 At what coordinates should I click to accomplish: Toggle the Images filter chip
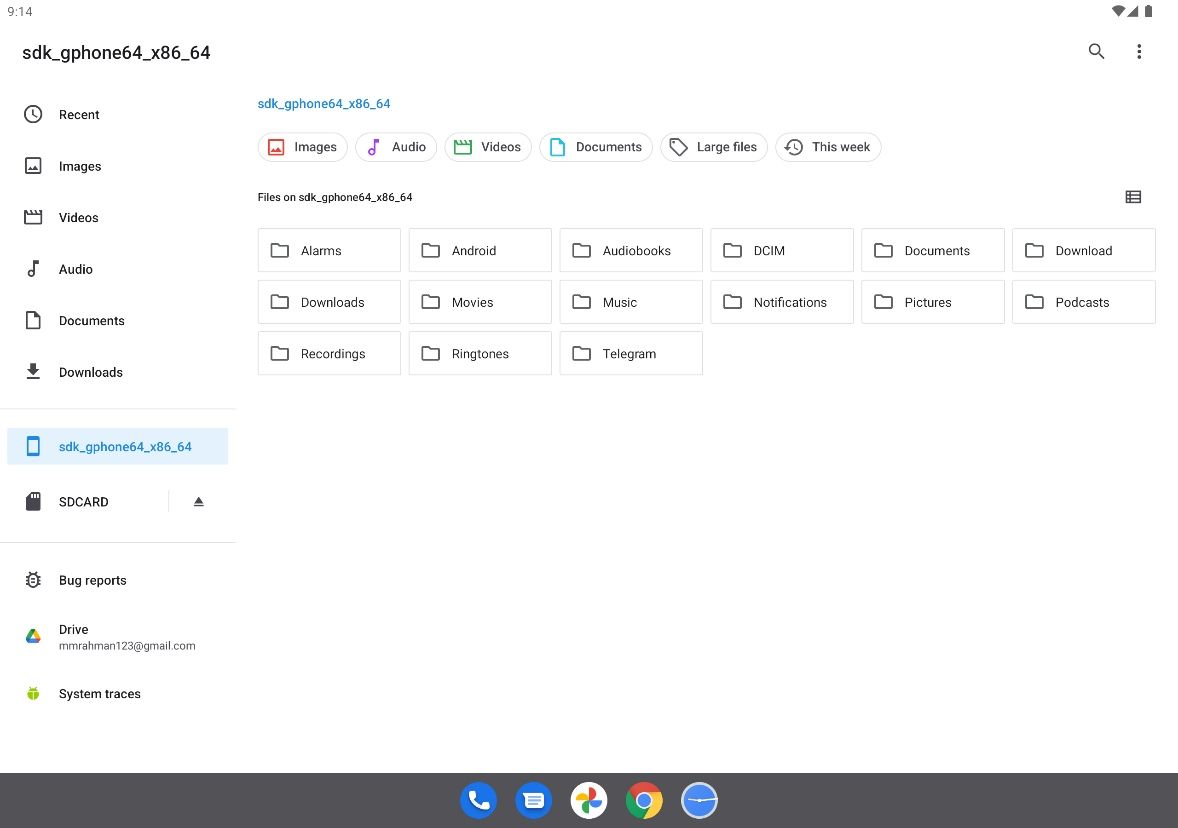pos(302,147)
